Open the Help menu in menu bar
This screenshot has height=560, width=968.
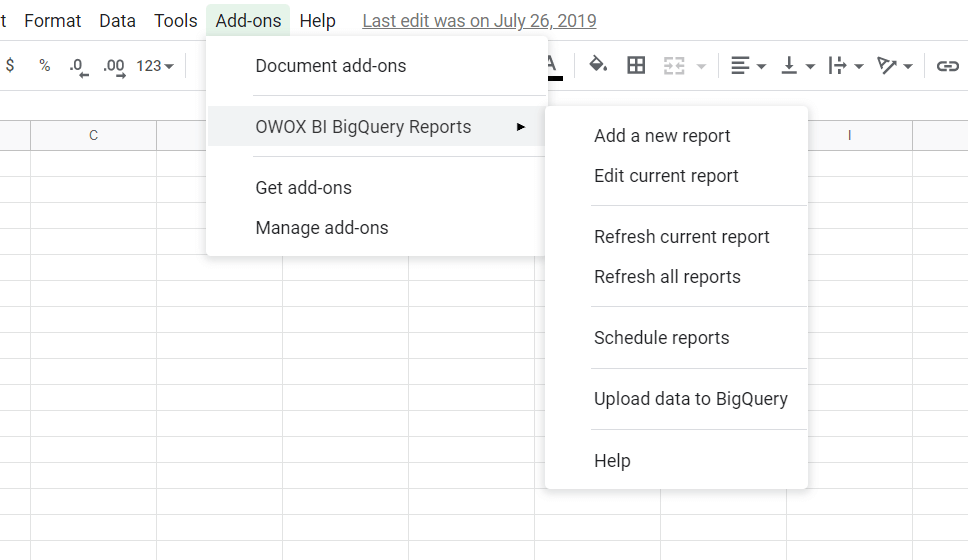(x=317, y=20)
